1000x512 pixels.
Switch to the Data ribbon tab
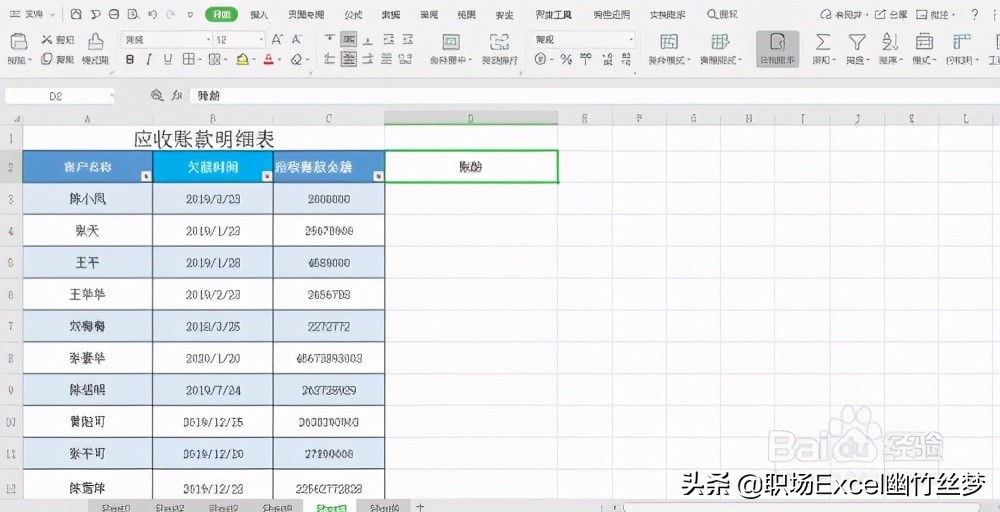(391, 14)
